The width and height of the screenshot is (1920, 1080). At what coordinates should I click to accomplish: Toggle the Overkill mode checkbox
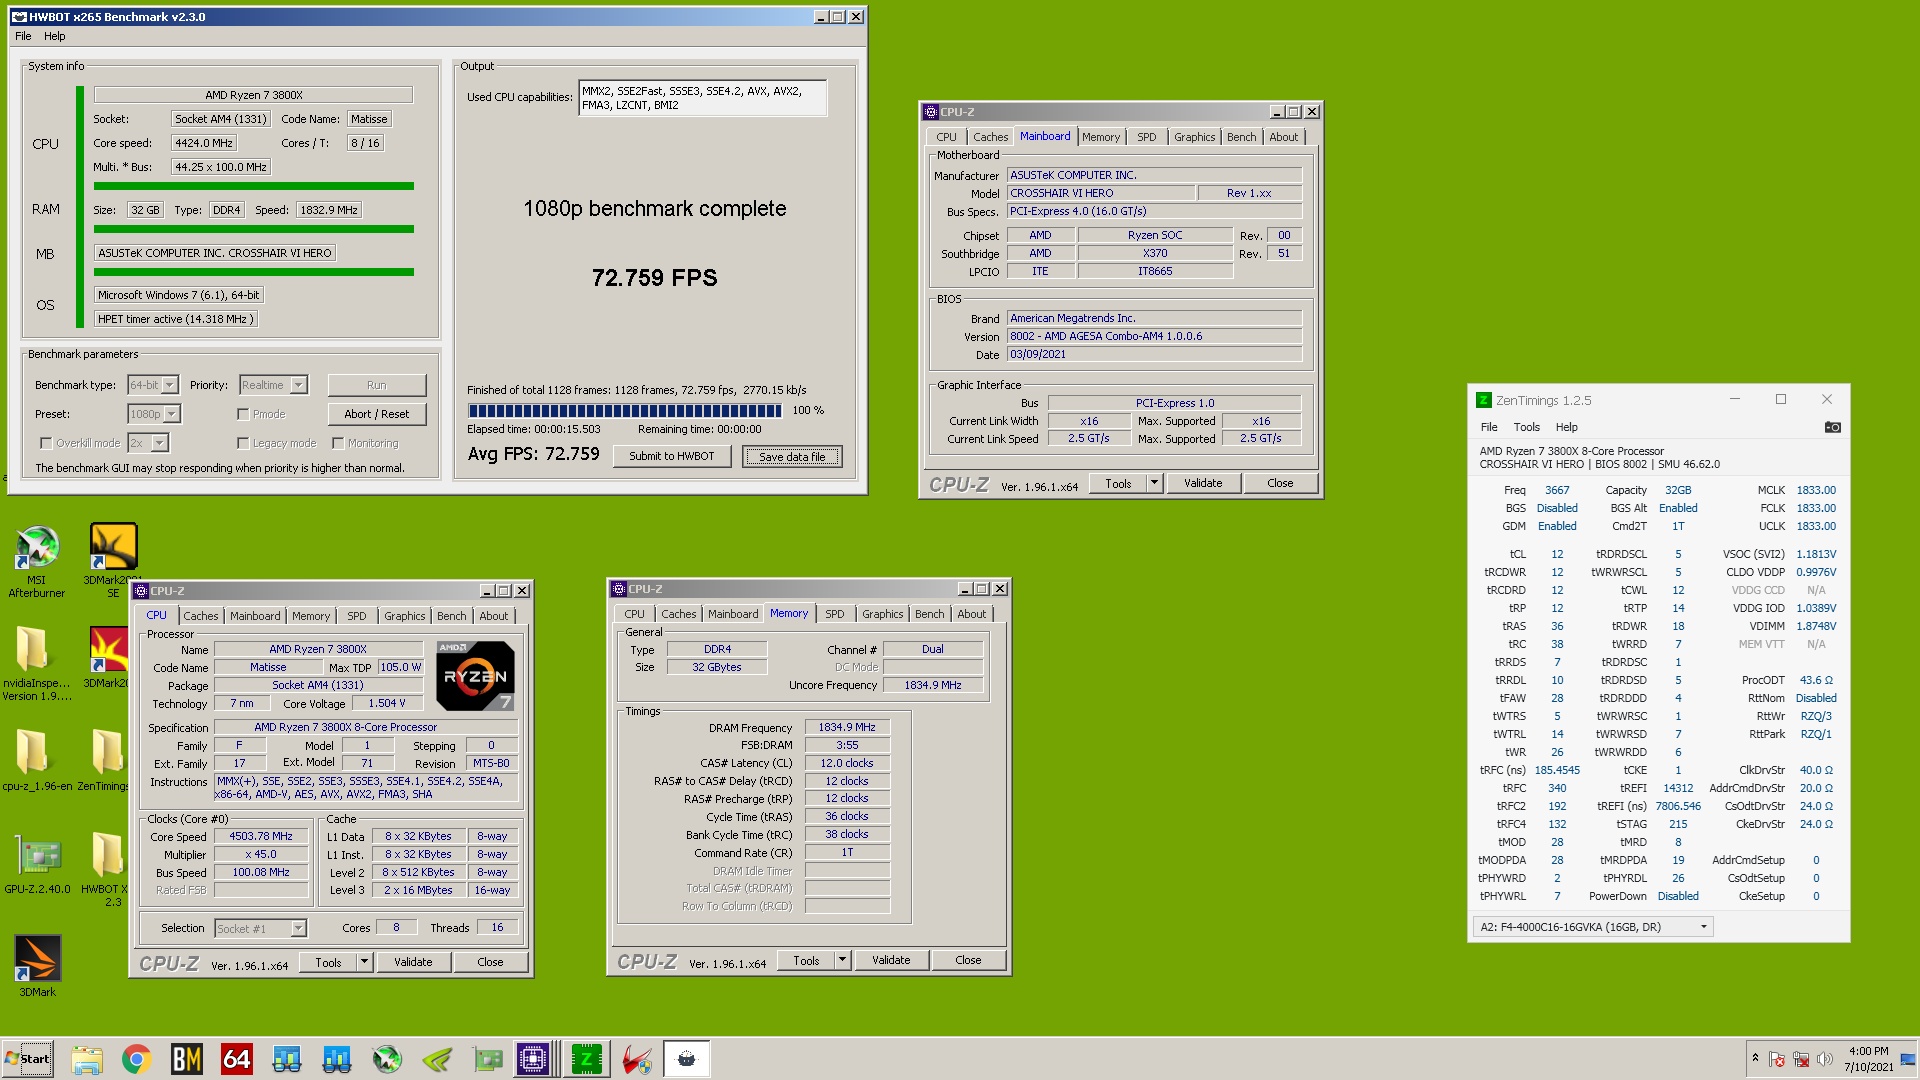coord(46,443)
